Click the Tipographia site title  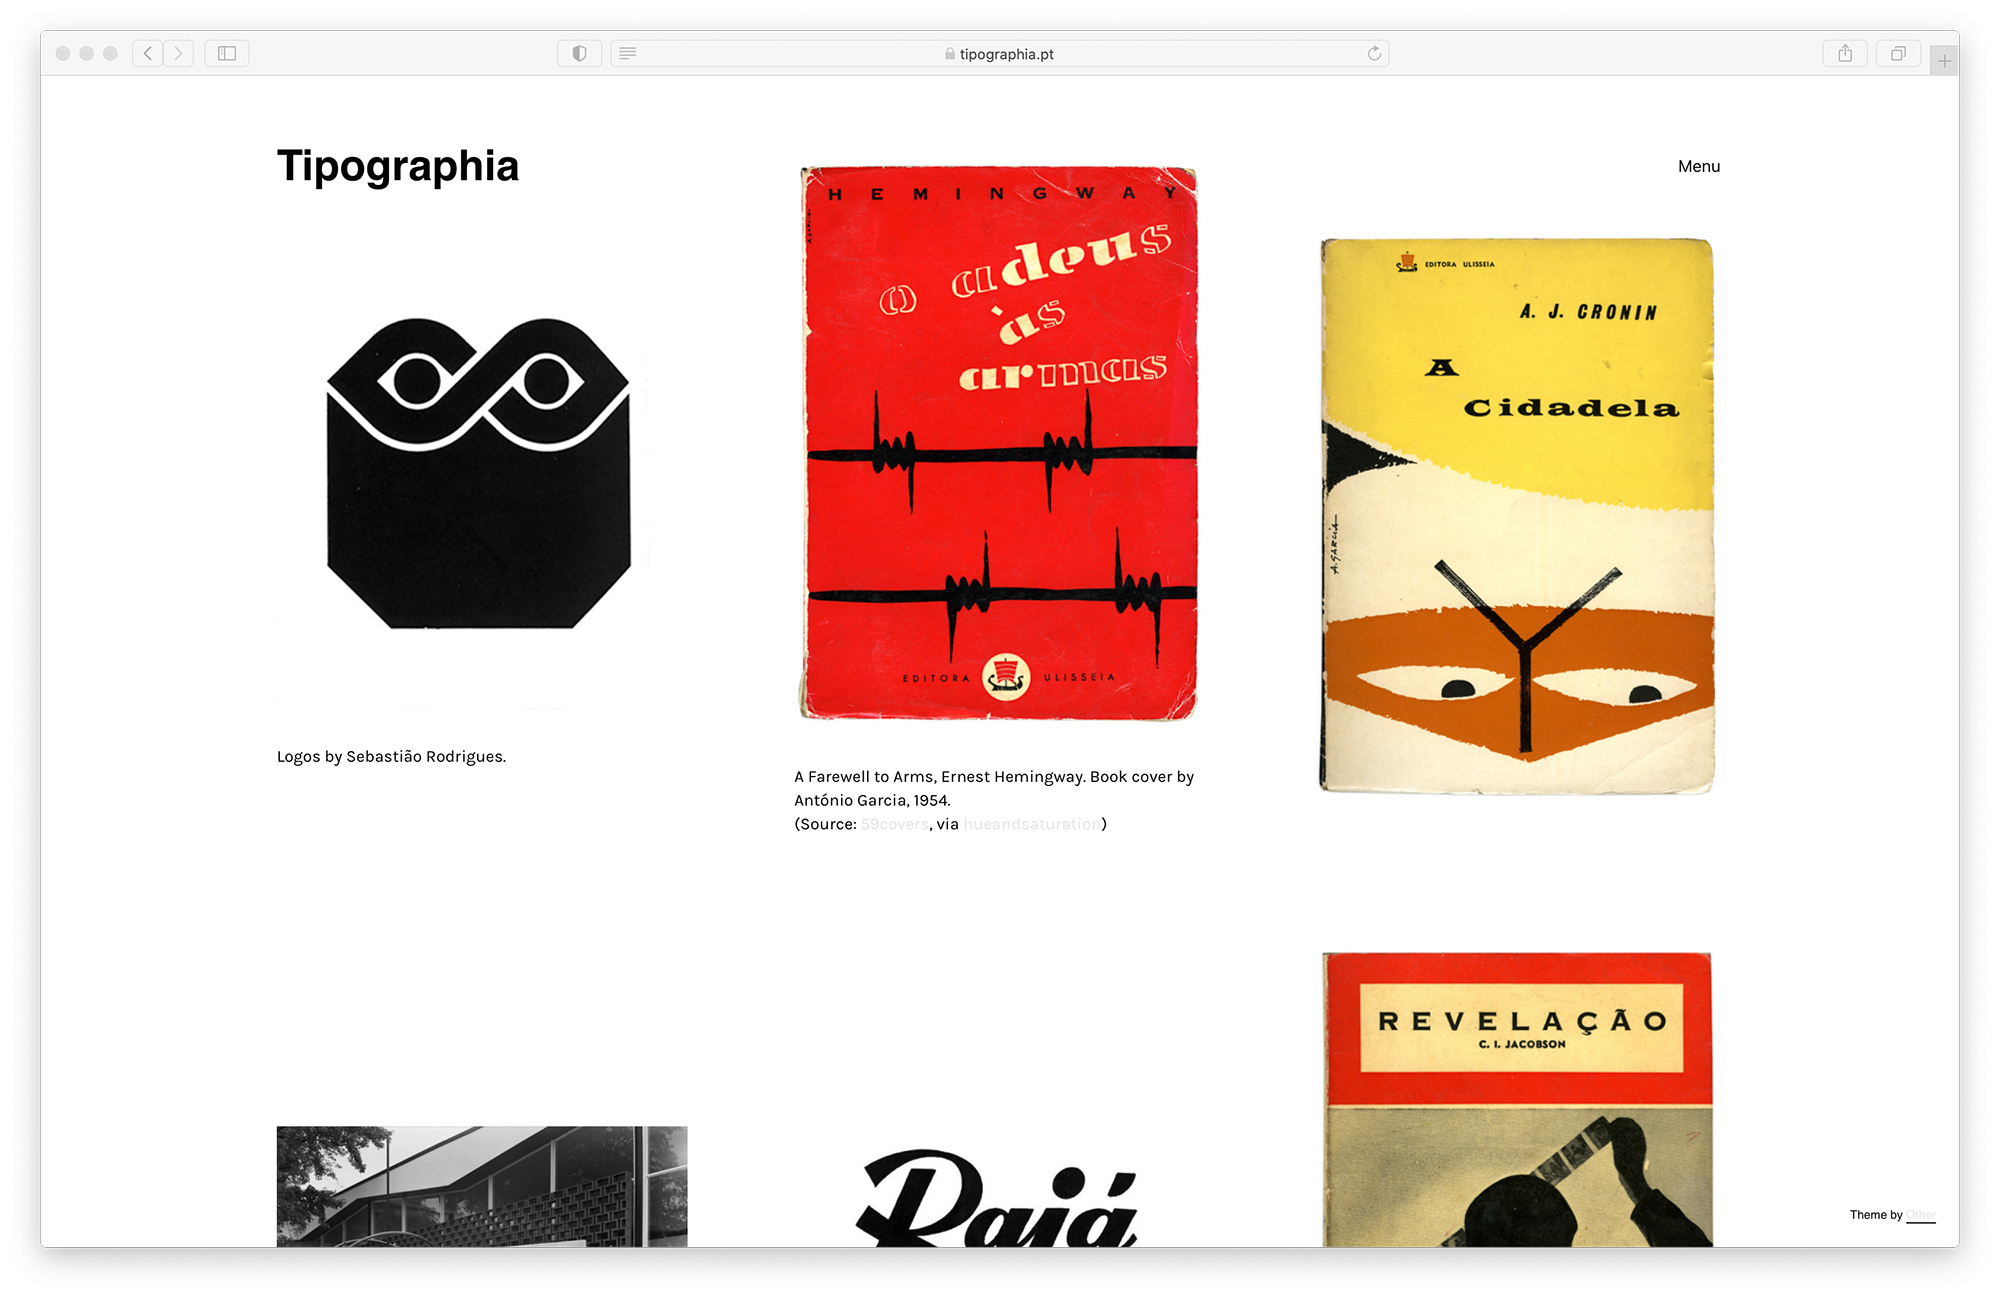pyautogui.click(x=398, y=166)
